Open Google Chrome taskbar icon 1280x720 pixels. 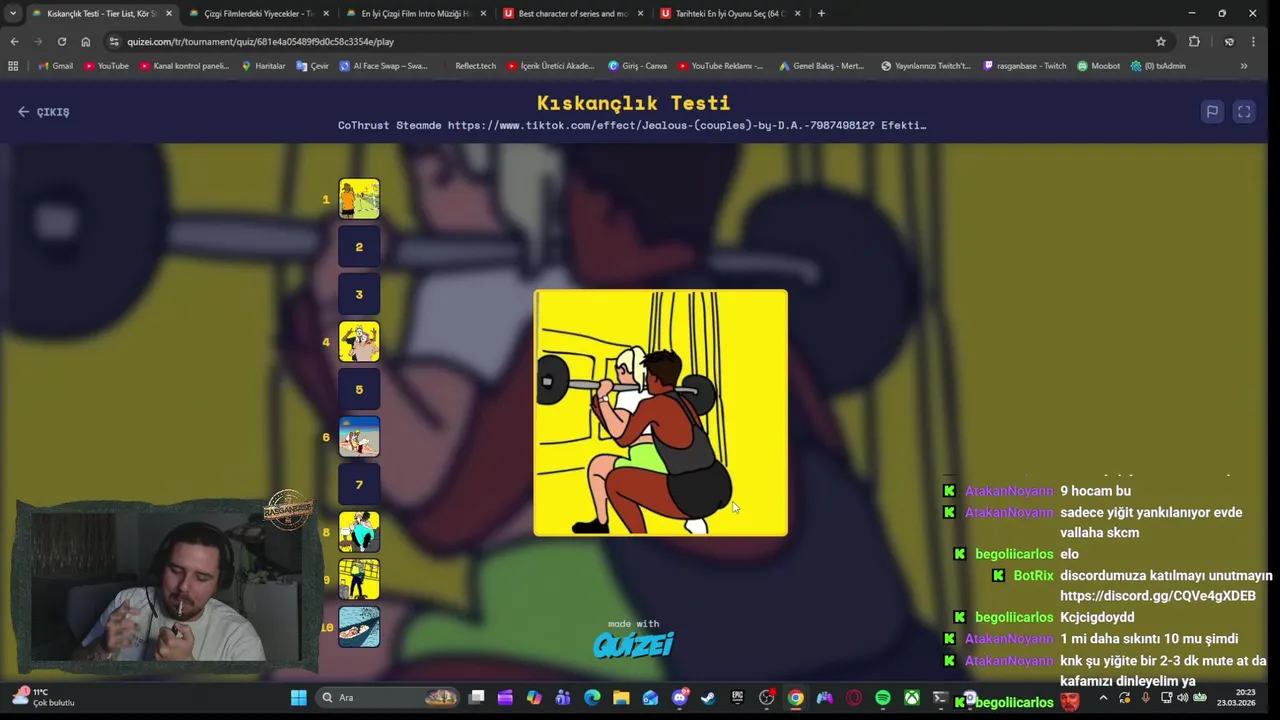(796, 698)
